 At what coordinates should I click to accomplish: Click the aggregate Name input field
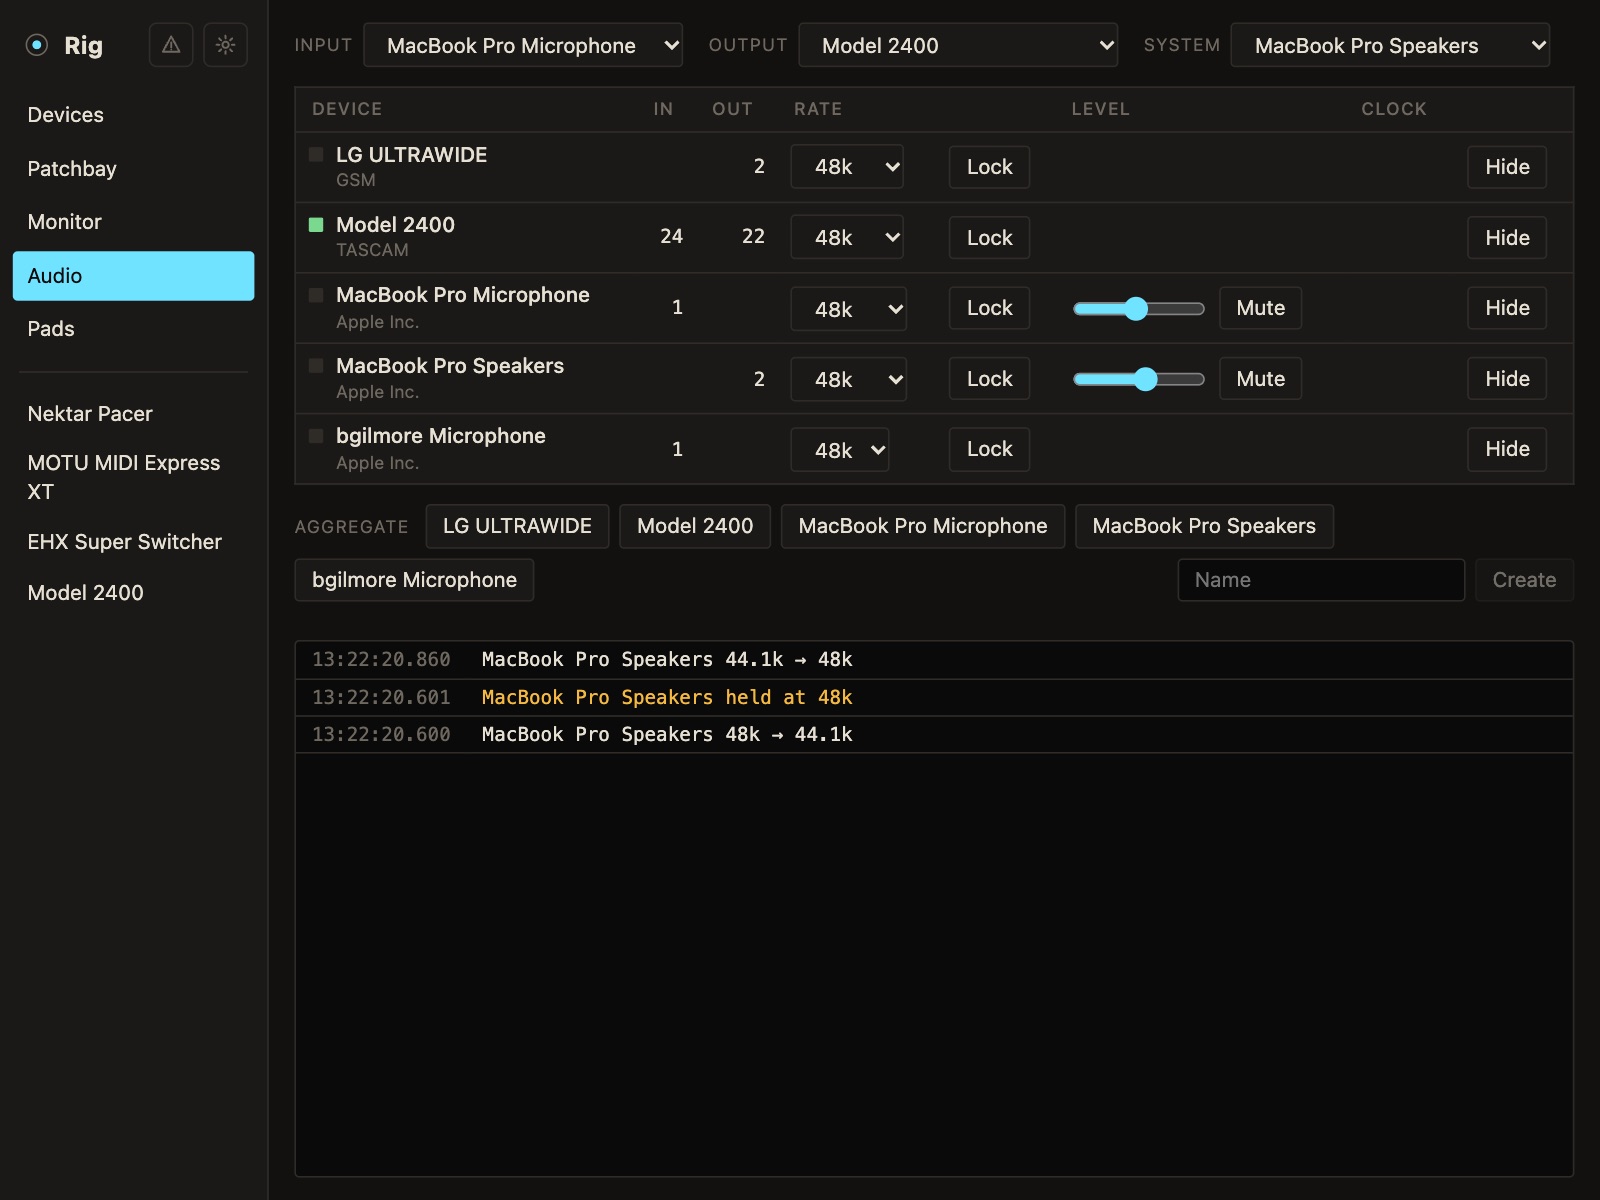[x=1321, y=580]
